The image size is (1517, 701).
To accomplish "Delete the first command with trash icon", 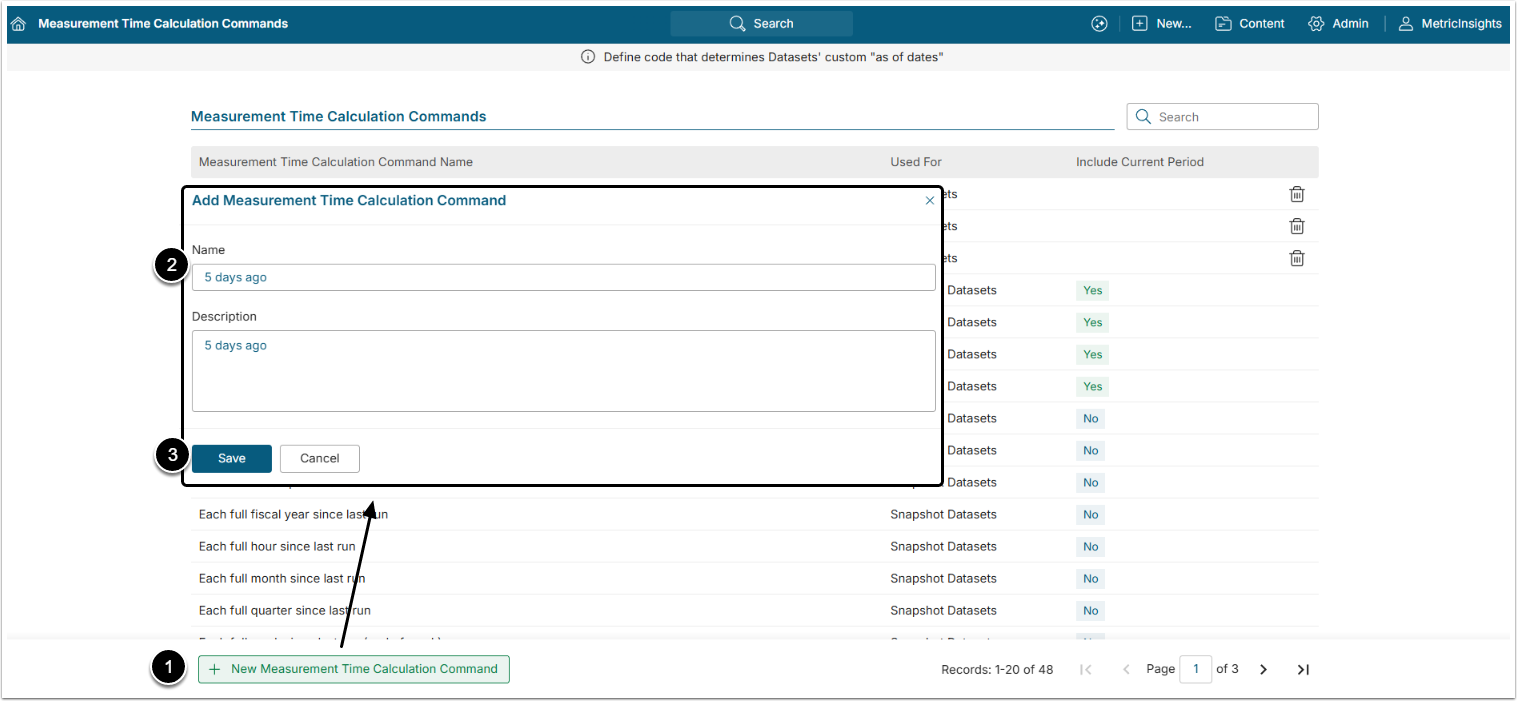I will pyautogui.click(x=1297, y=194).
